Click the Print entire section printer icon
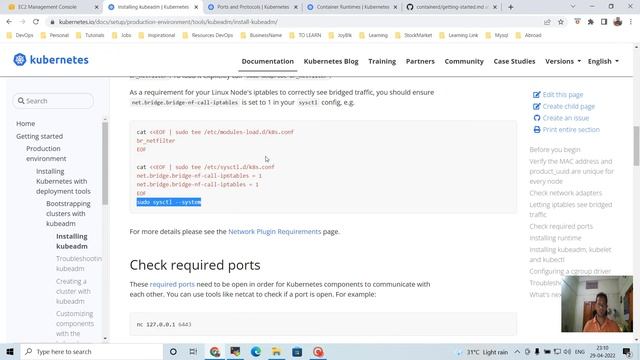The image size is (640, 360). pyautogui.click(x=537, y=129)
